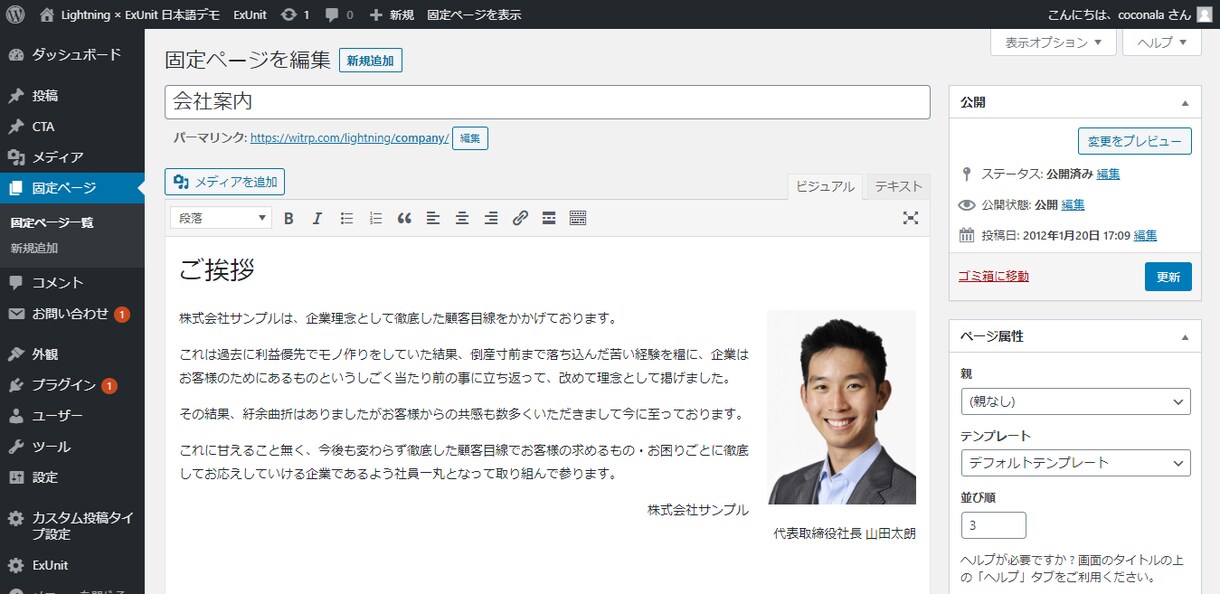
Task: Insert numbered list
Action: 375,218
